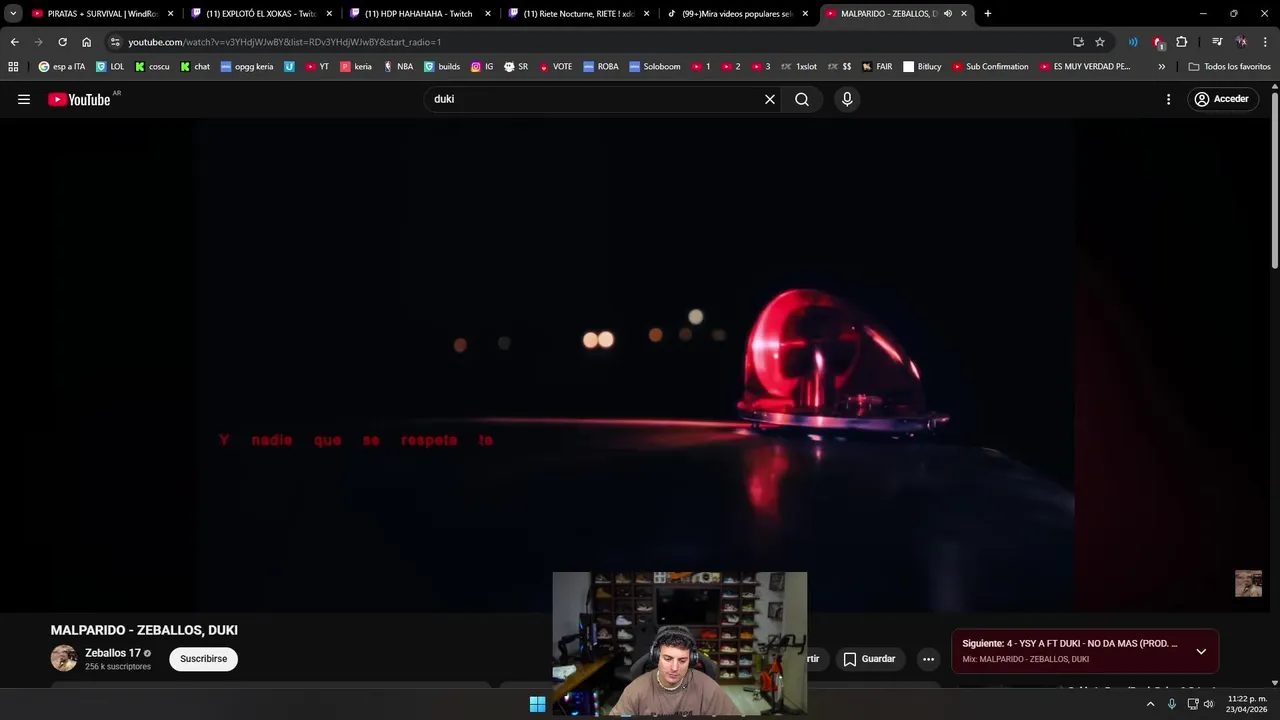Open the '1xslot' bookmark
This screenshot has height=720, width=1280.
pos(798,67)
